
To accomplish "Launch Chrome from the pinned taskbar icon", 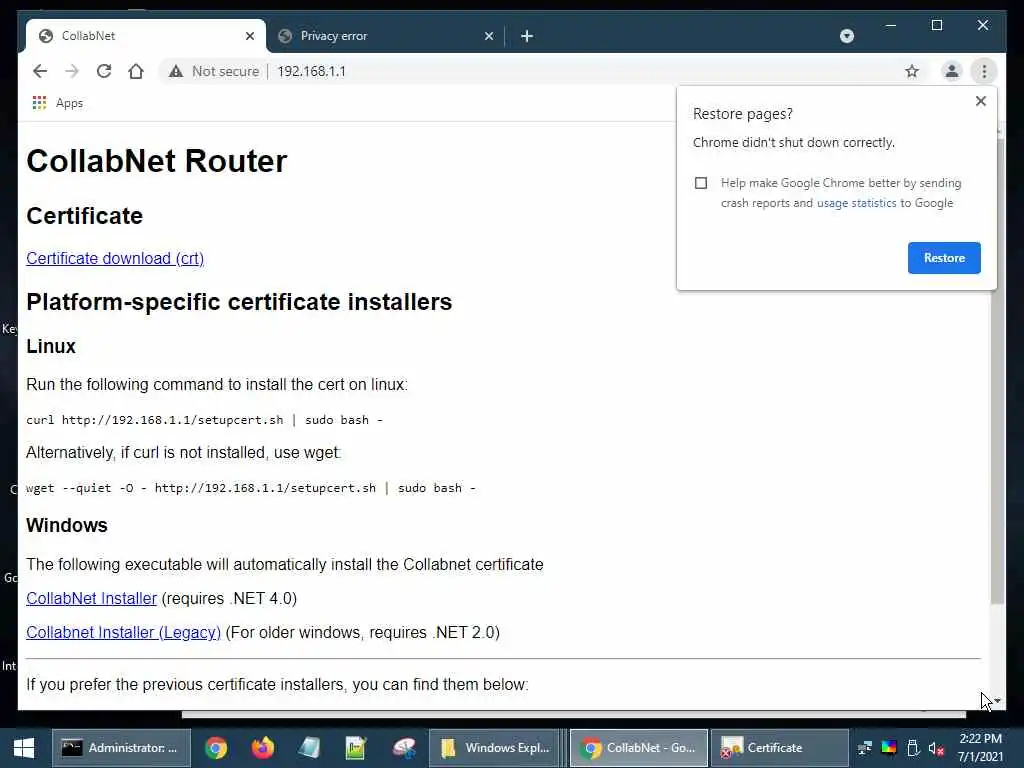I will [216, 748].
